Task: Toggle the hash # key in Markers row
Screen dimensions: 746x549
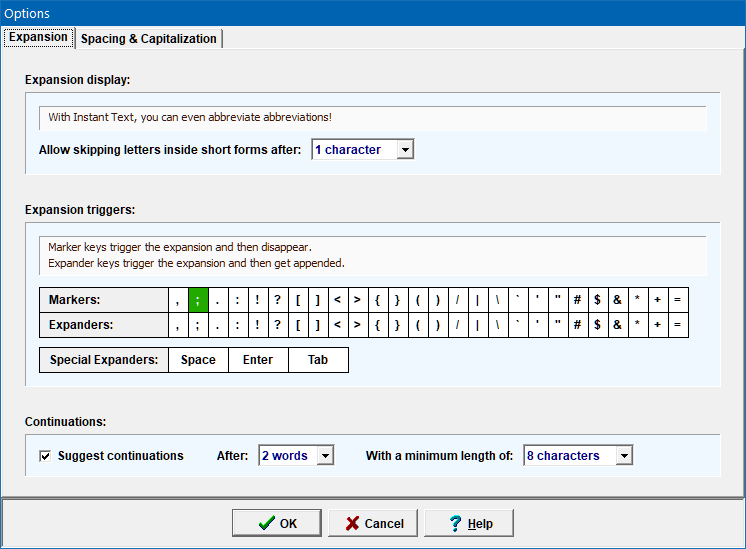Action: point(578,300)
